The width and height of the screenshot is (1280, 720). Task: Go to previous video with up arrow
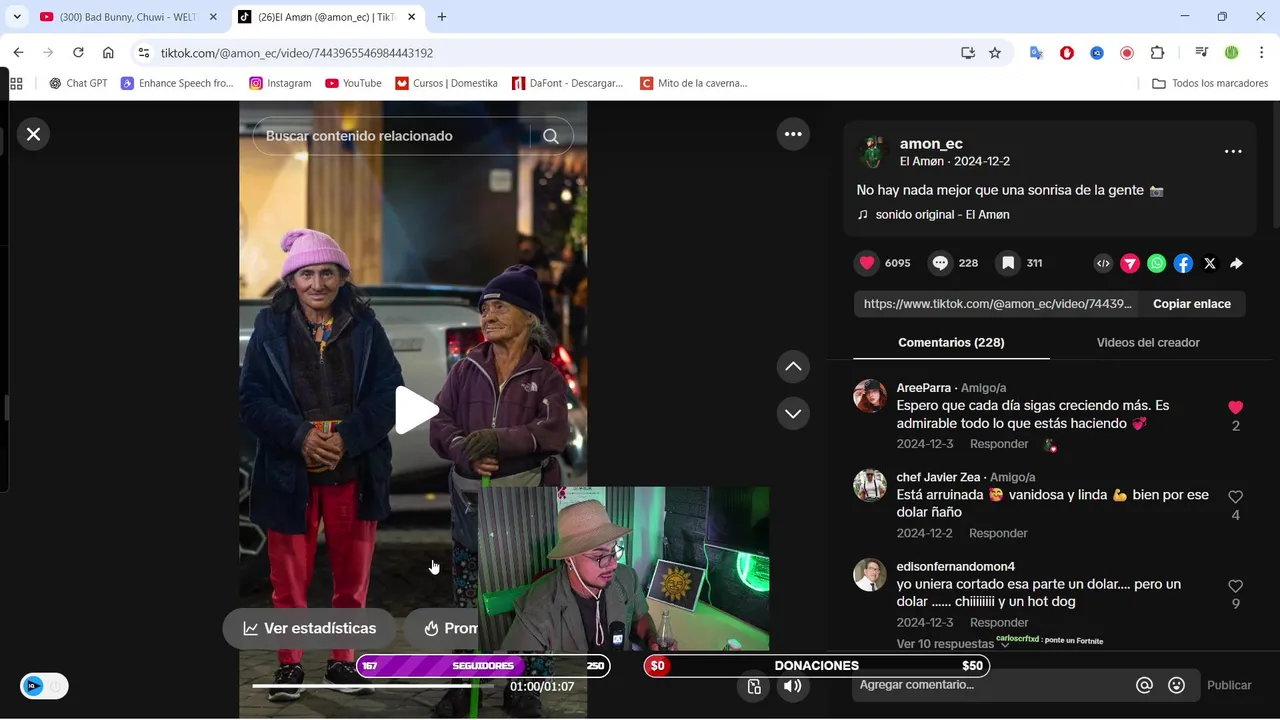tap(793, 366)
